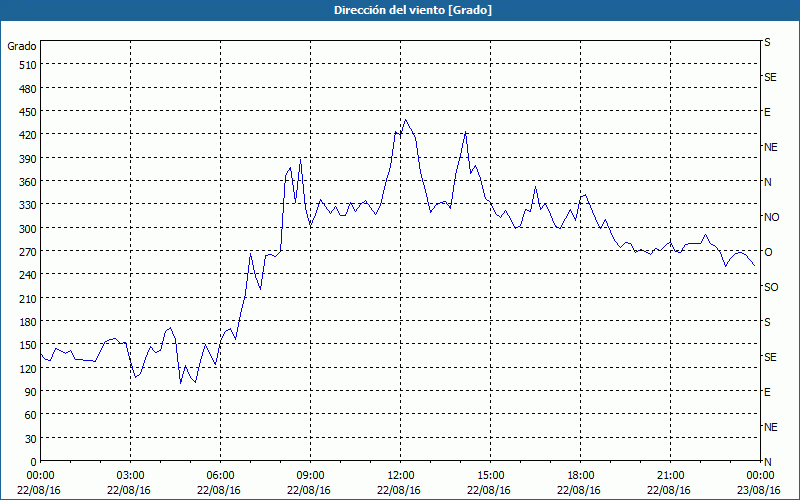Image resolution: width=800 pixels, height=500 pixels.
Task: Click the "E" compass label level with 450
Action: tap(767, 112)
